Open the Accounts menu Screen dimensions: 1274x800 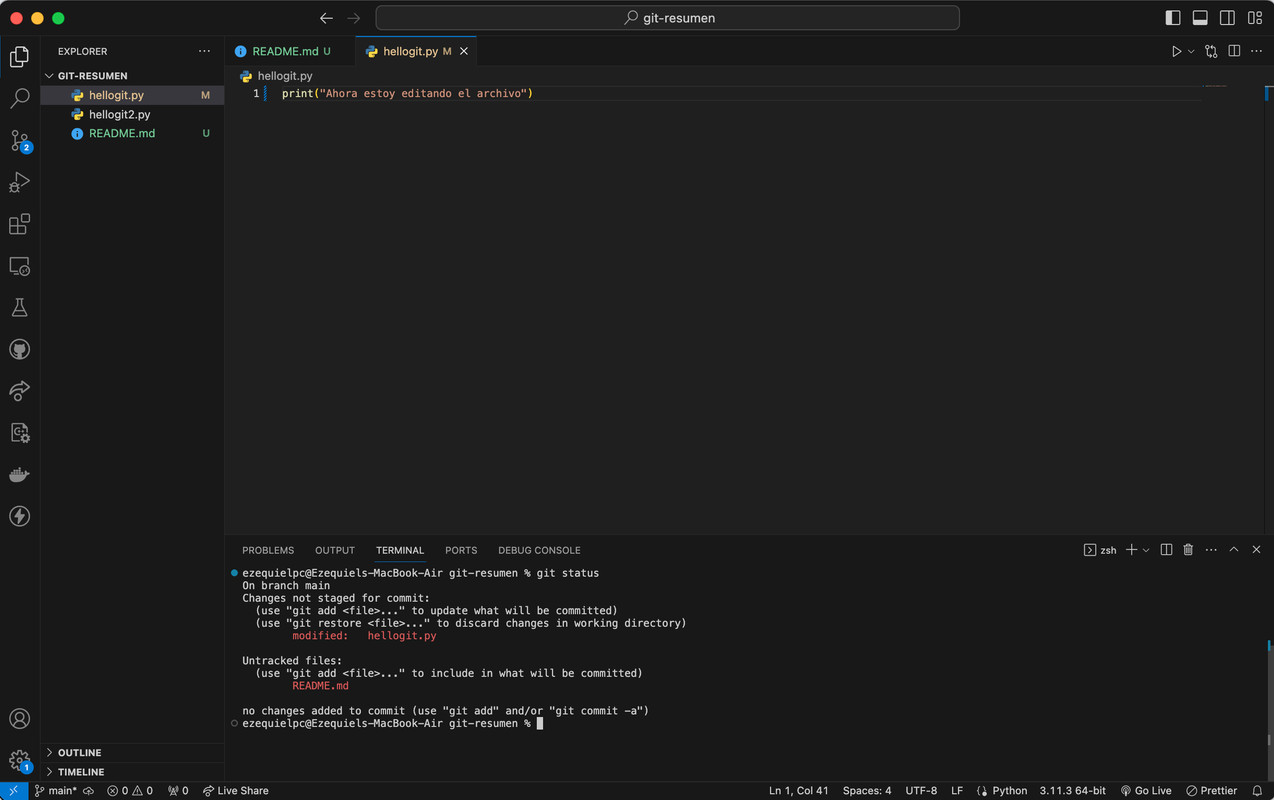click(19, 719)
